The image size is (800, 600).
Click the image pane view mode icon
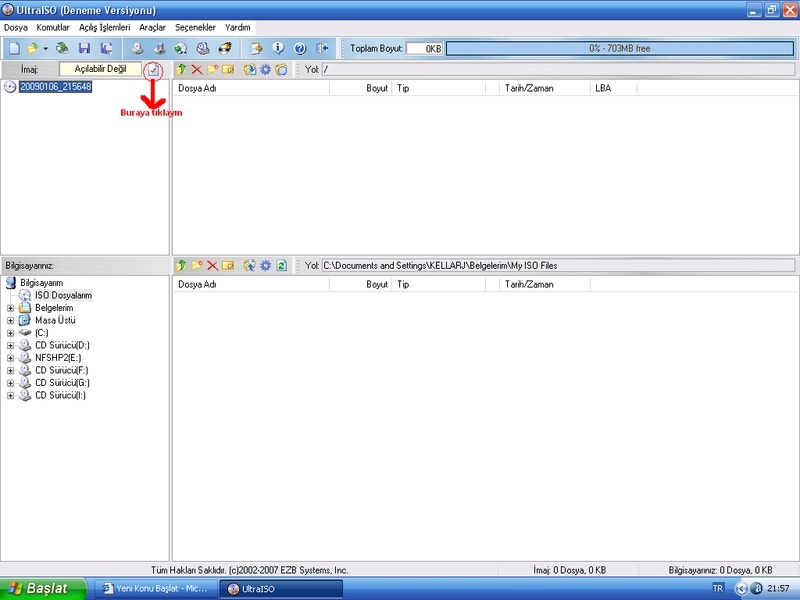[281, 69]
